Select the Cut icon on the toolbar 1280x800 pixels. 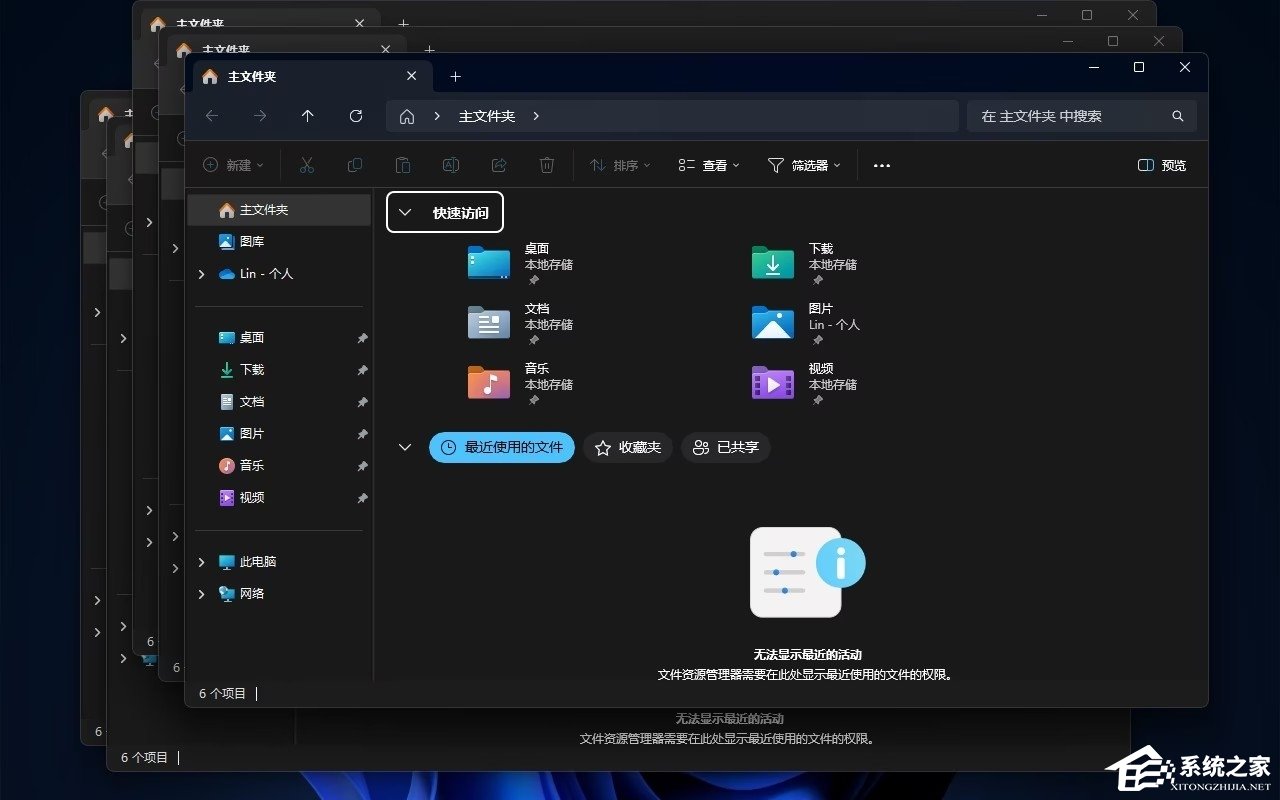pos(307,165)
